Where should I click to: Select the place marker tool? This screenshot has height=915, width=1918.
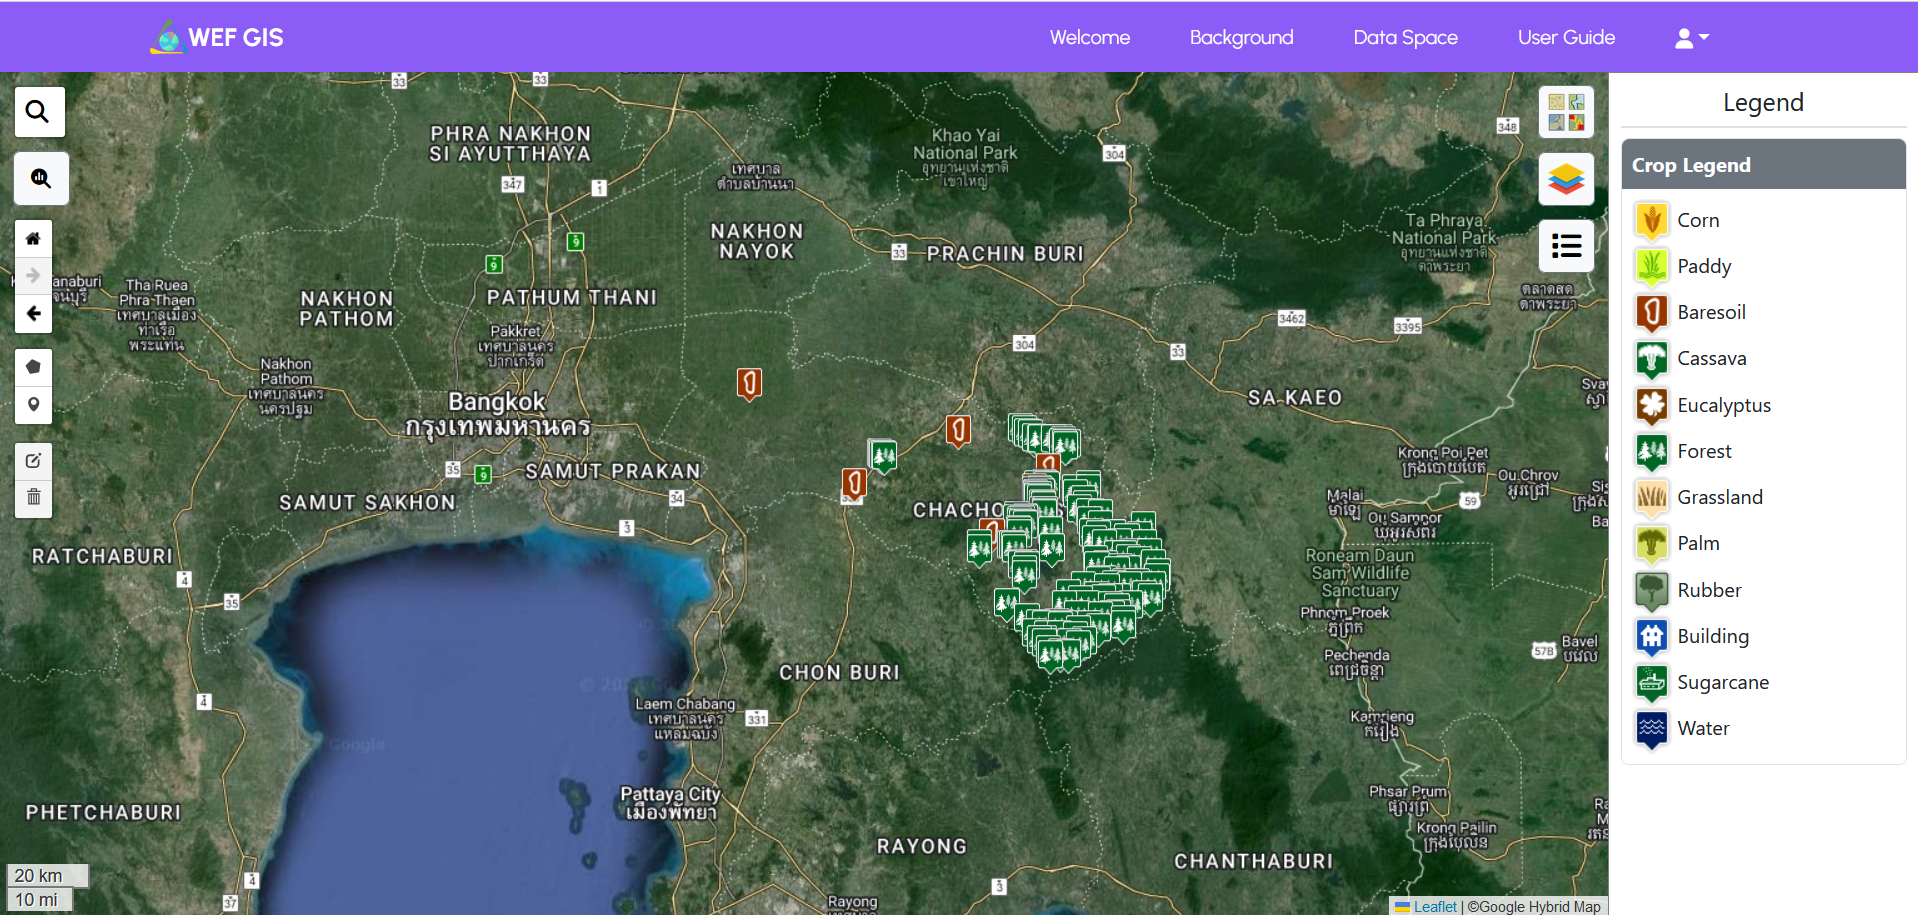pyautogui.click(x=33, y=405)
